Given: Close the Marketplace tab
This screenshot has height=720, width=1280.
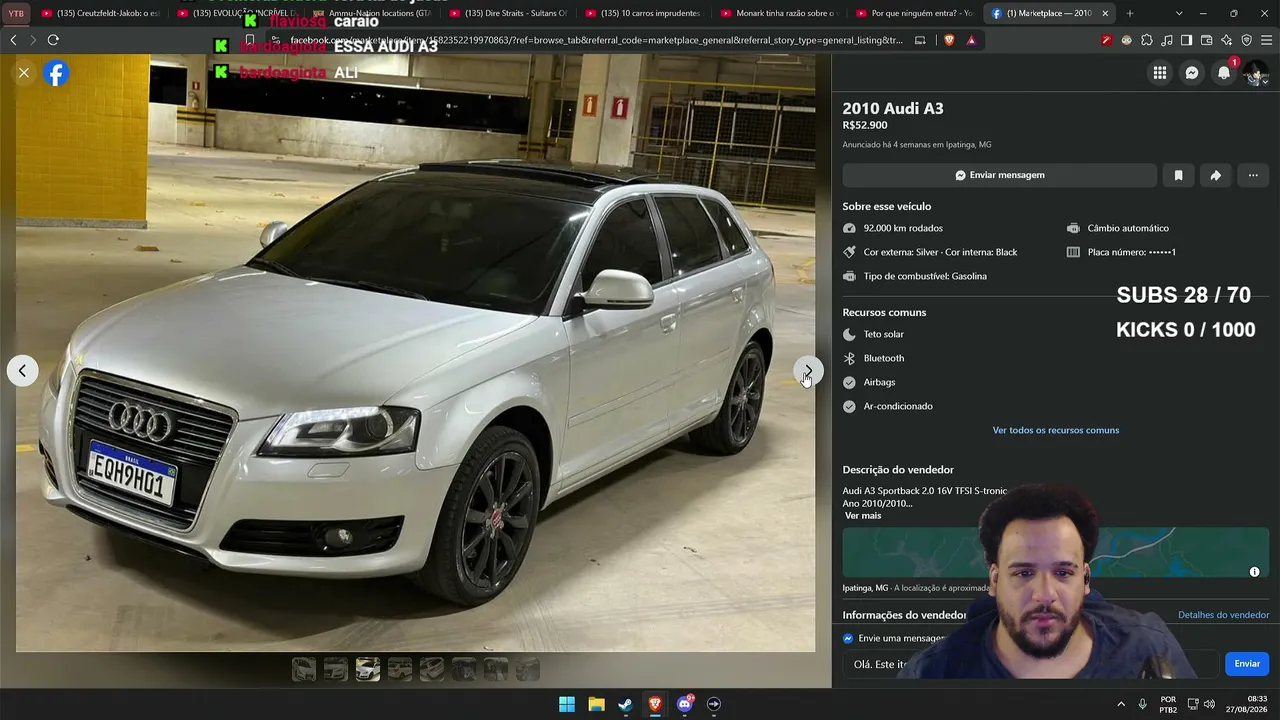Looking at the screenshot, I should coord(1105,13).
